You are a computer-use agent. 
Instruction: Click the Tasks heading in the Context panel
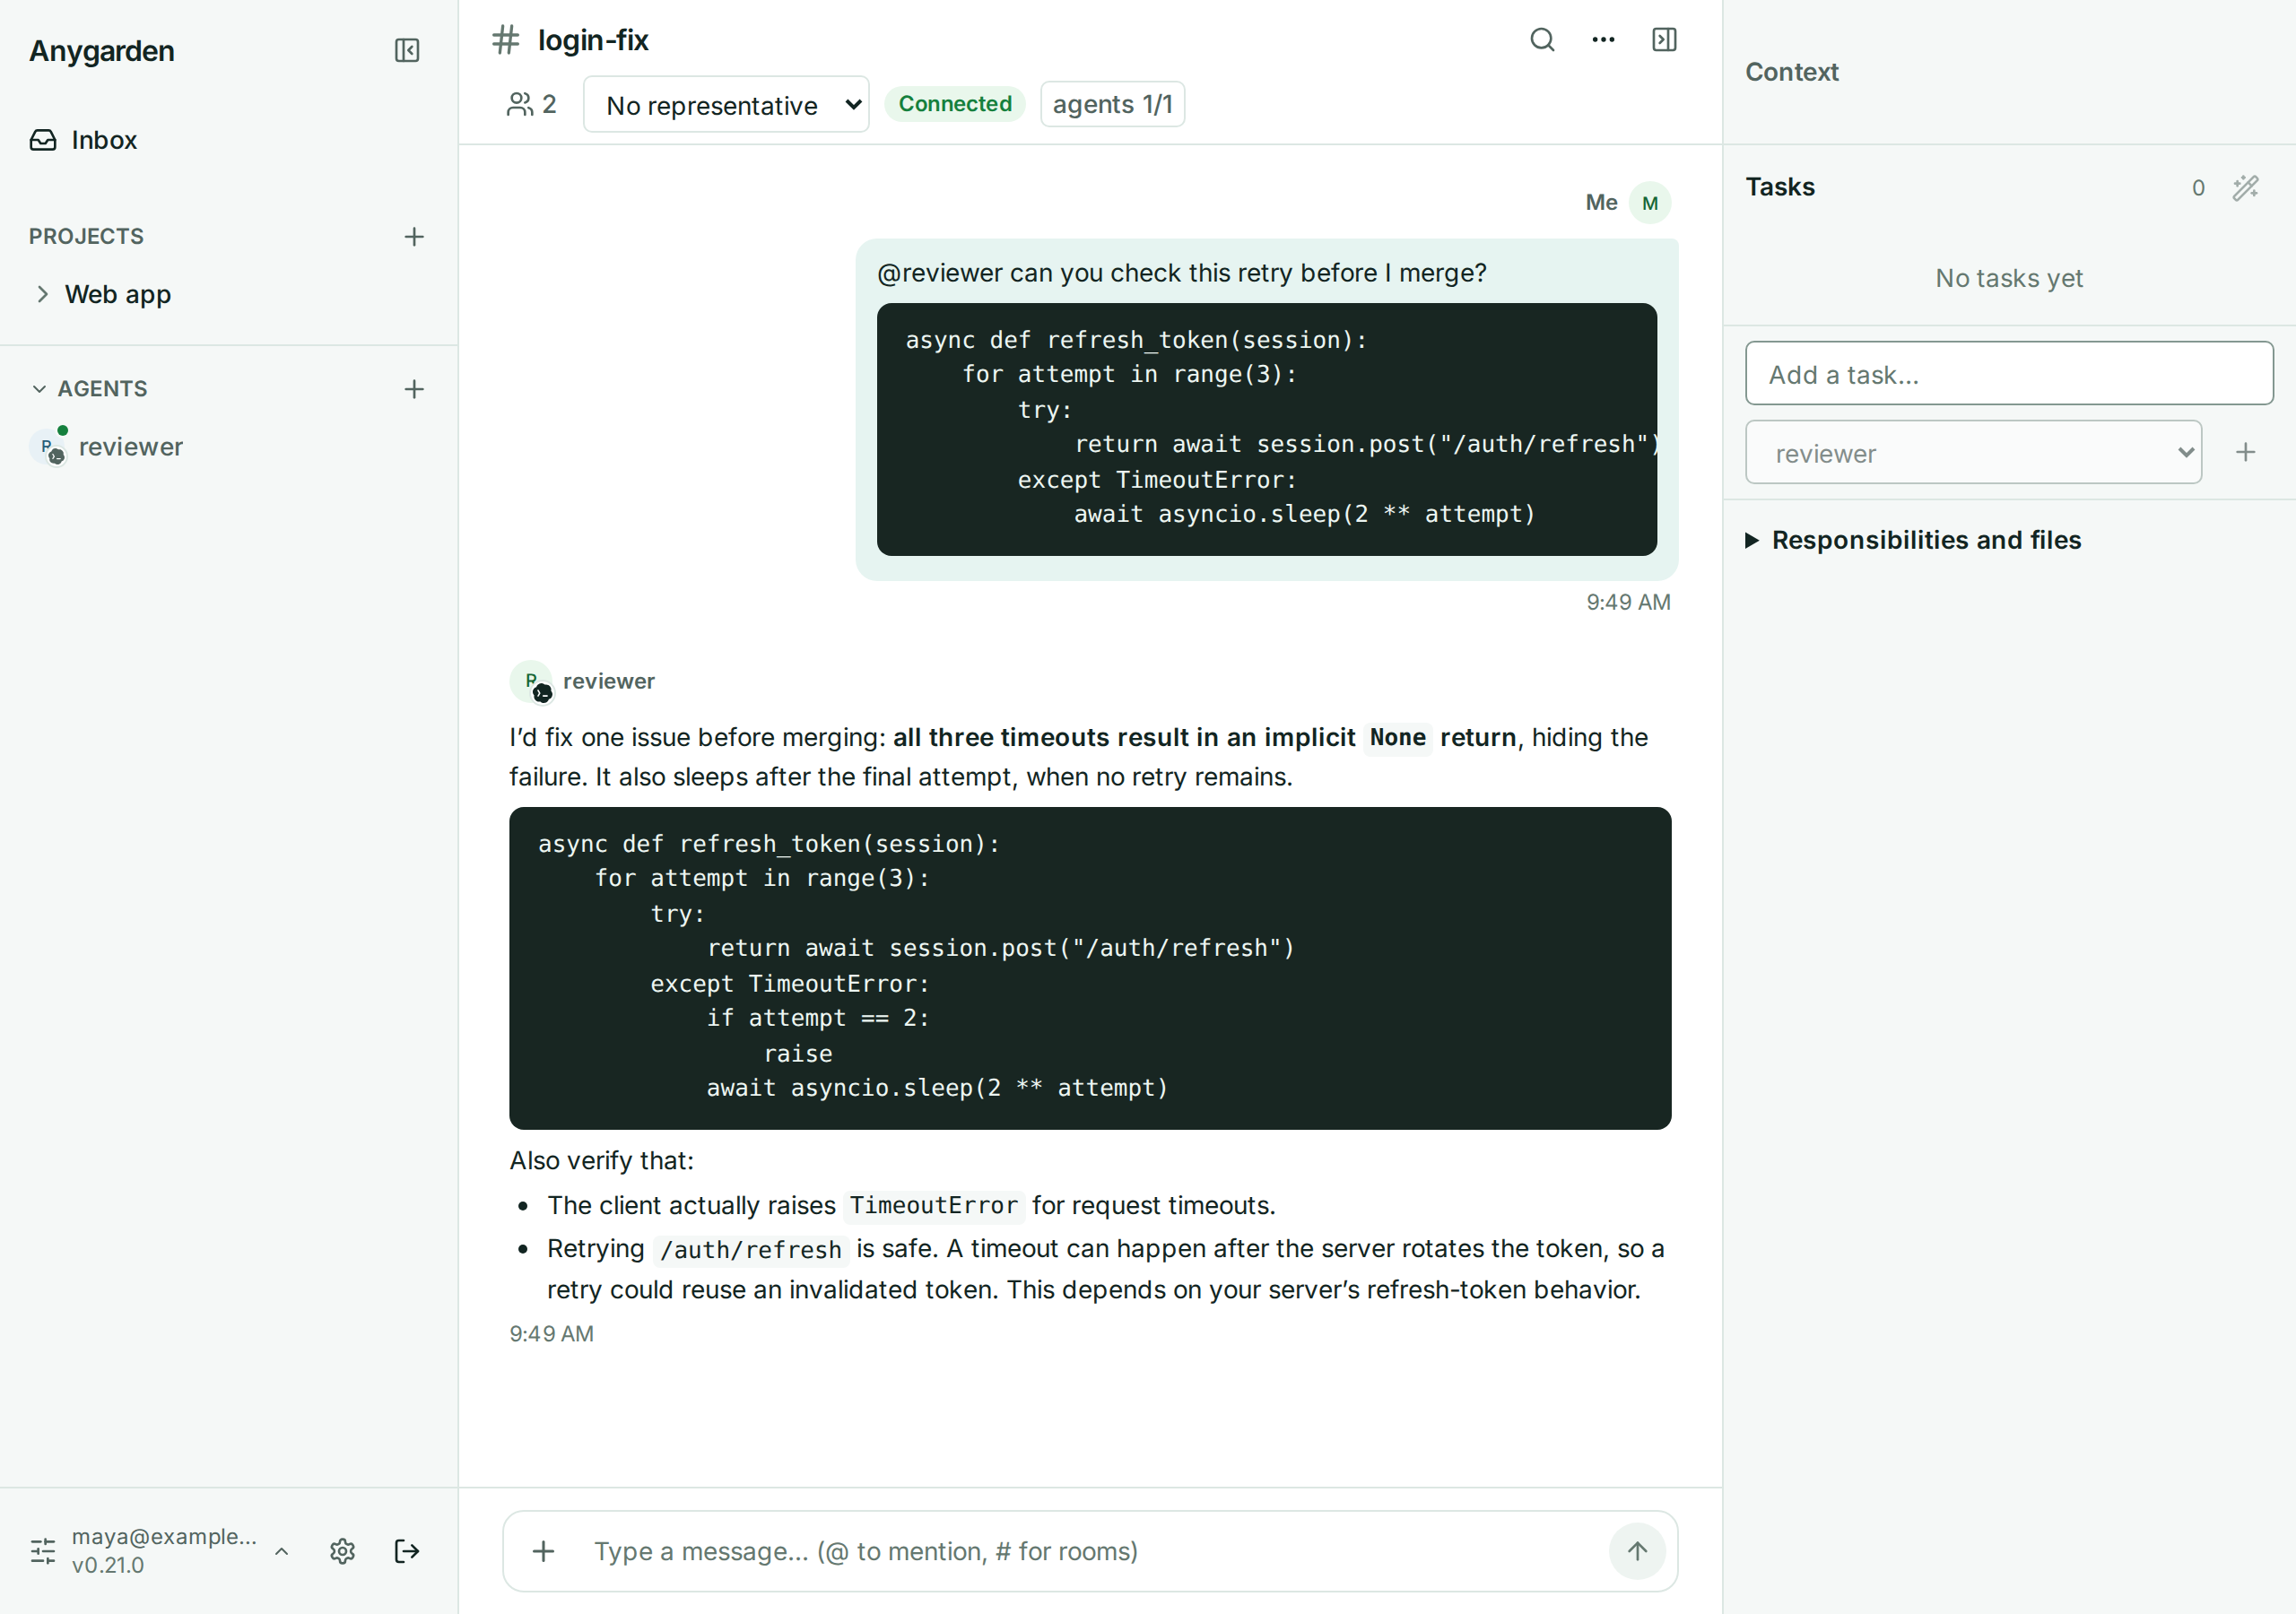[x=1779, y=187]
